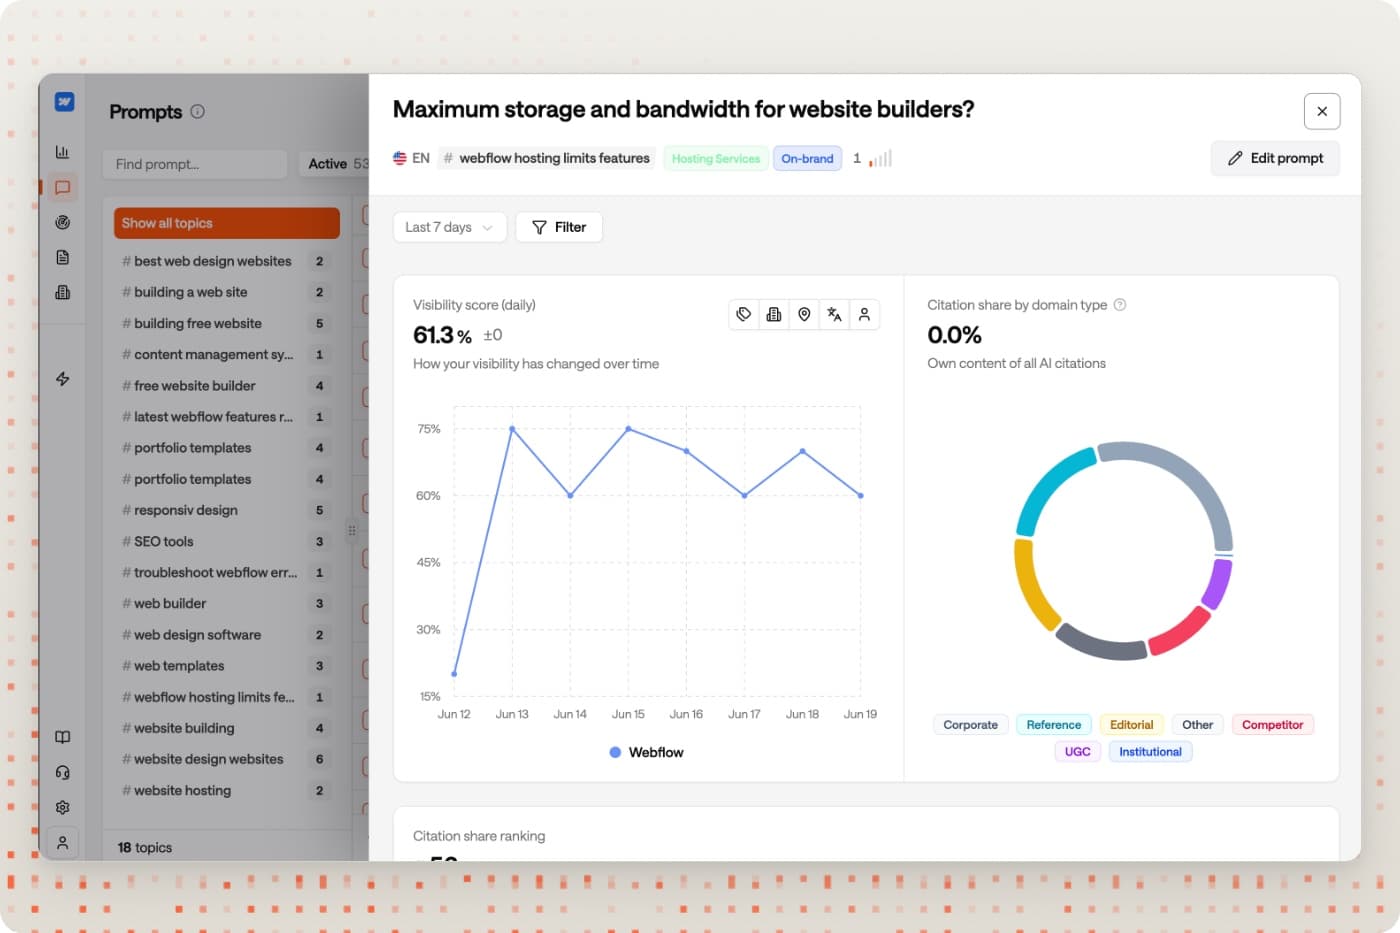Click the info icon beside Citation share heading

pyautogui.click(x=1120, y=305)
